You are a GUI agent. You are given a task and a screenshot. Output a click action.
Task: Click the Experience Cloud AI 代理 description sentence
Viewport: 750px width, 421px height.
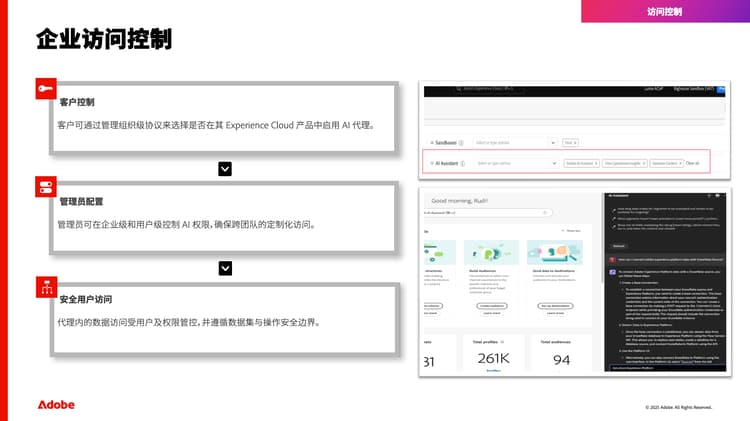coord(216,125)
